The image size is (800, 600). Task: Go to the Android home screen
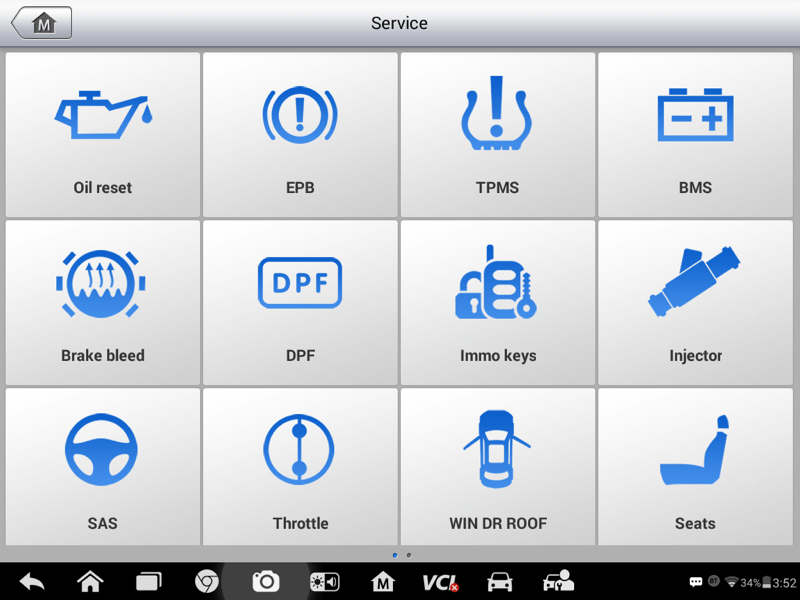90,582
